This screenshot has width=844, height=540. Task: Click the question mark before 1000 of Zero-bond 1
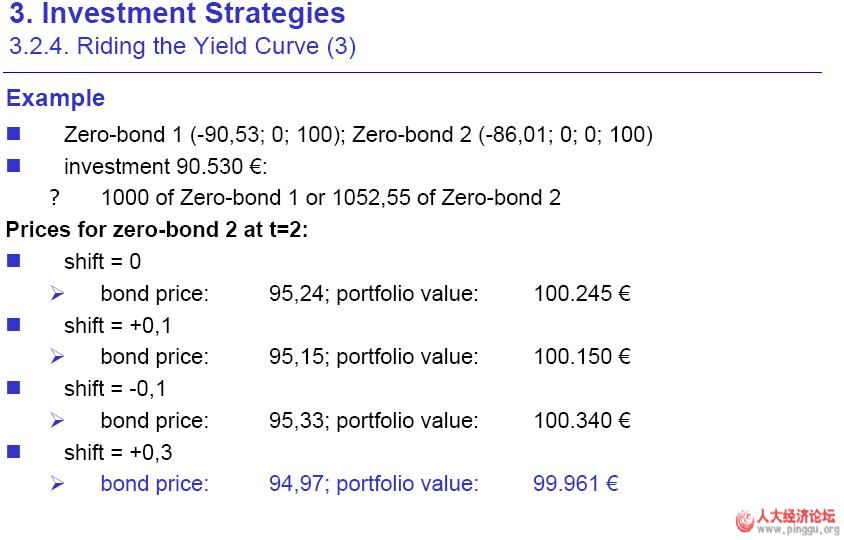pyautogui.click(x=56, y=198)
